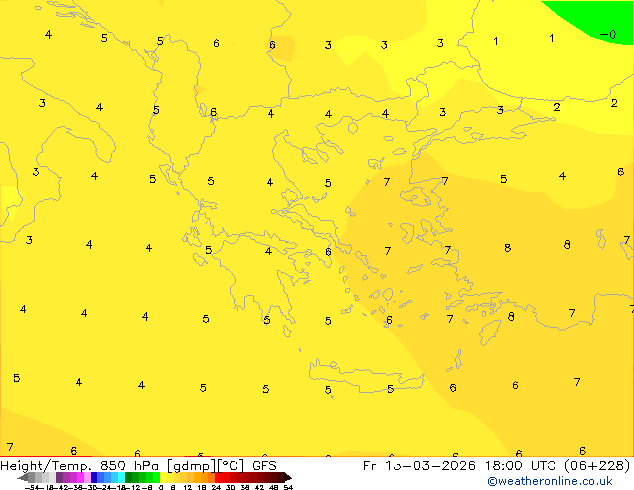The width and height of the screenshot is (634, 490).
Task: Click the red legend swatch above 24
Action: 218,477
